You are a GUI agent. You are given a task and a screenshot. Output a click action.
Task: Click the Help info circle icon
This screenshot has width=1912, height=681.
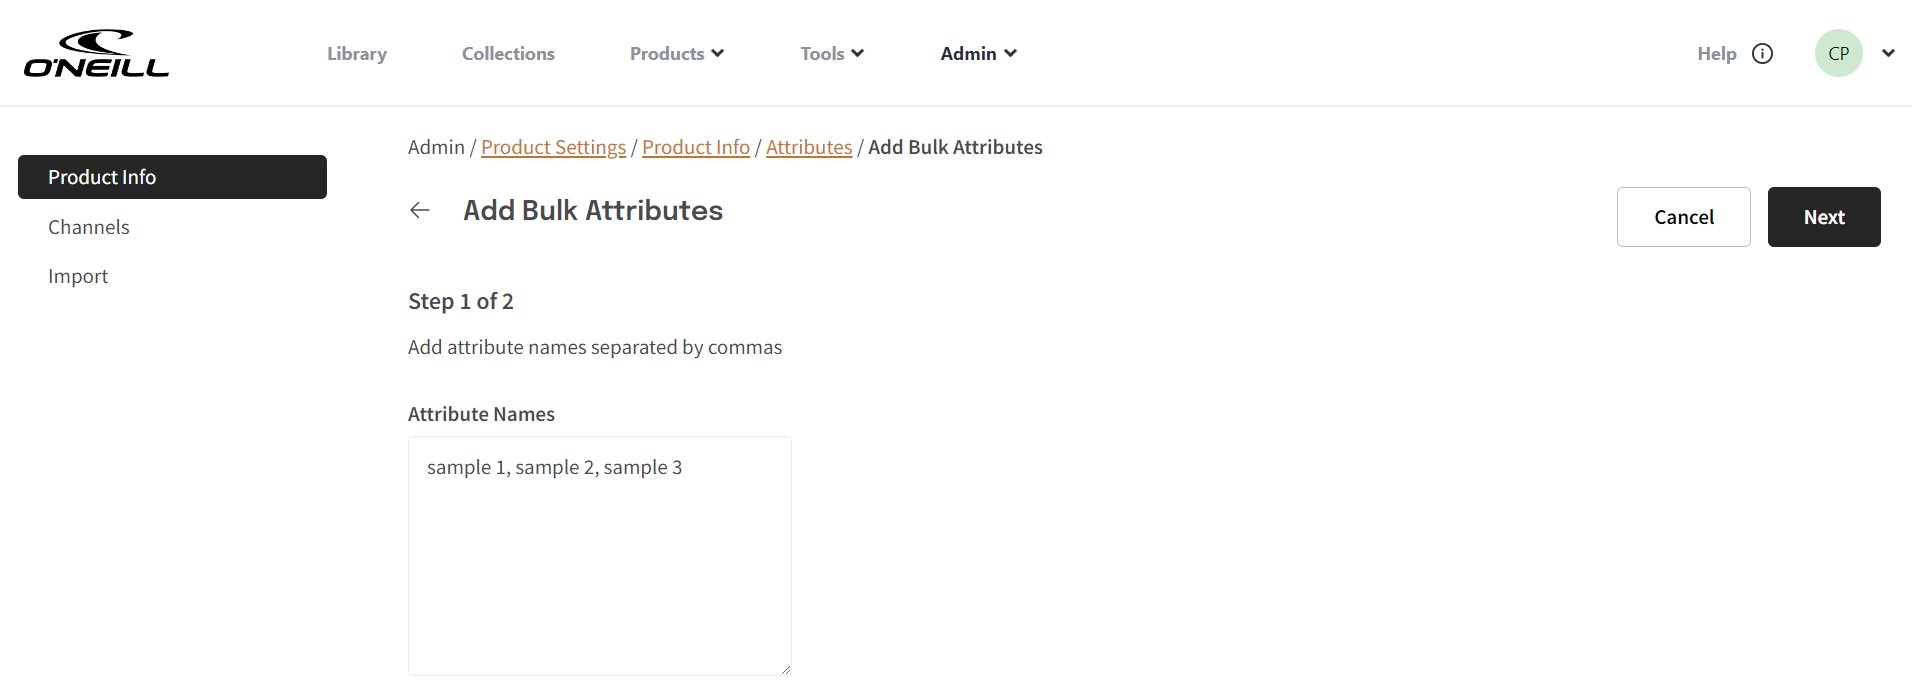(1762, 53)
